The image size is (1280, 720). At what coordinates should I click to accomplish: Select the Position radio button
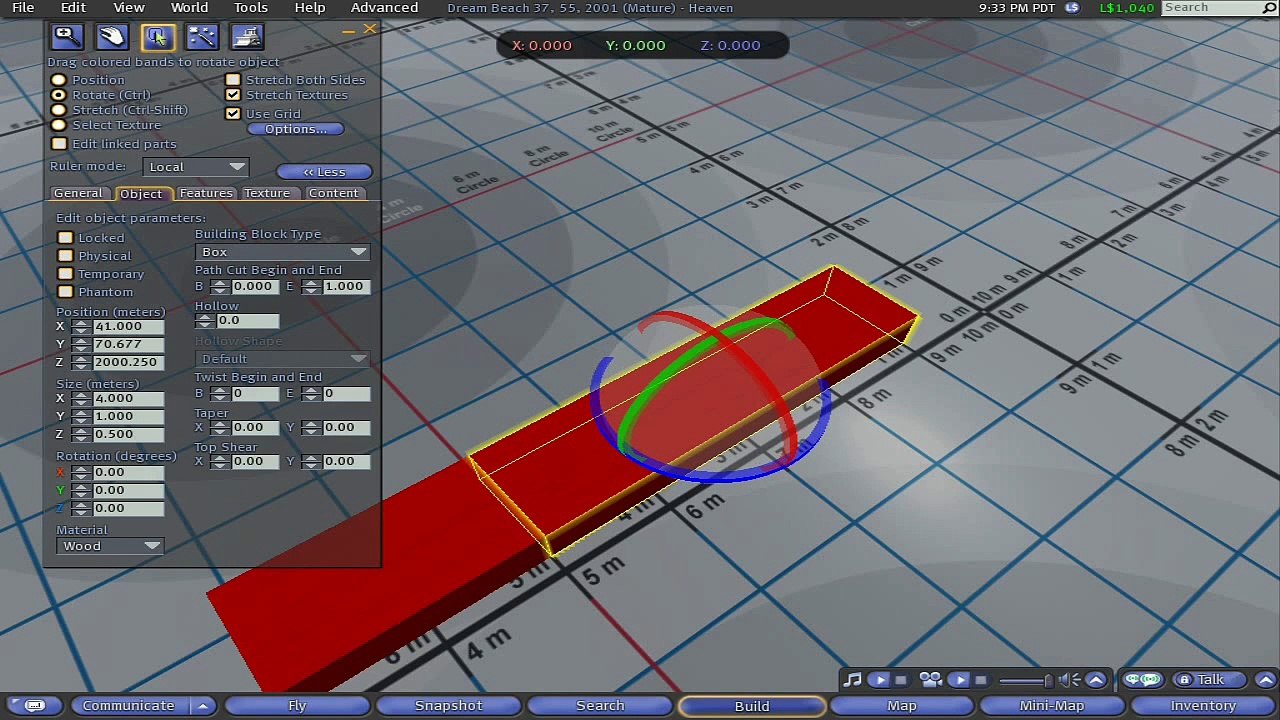(59, 80)
